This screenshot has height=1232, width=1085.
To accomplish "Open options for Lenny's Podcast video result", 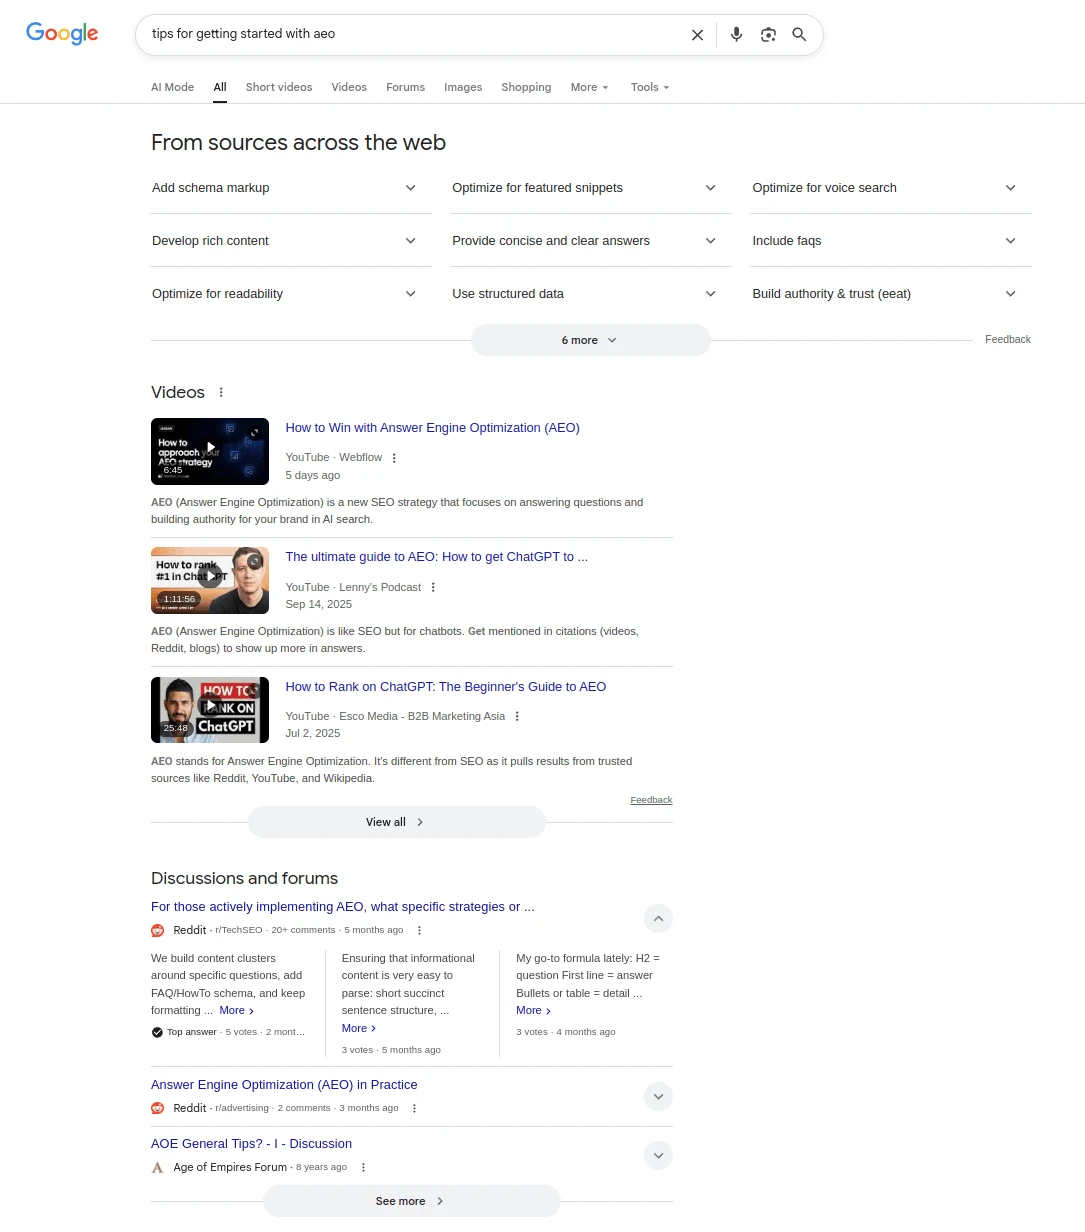I will click(433, 588).
